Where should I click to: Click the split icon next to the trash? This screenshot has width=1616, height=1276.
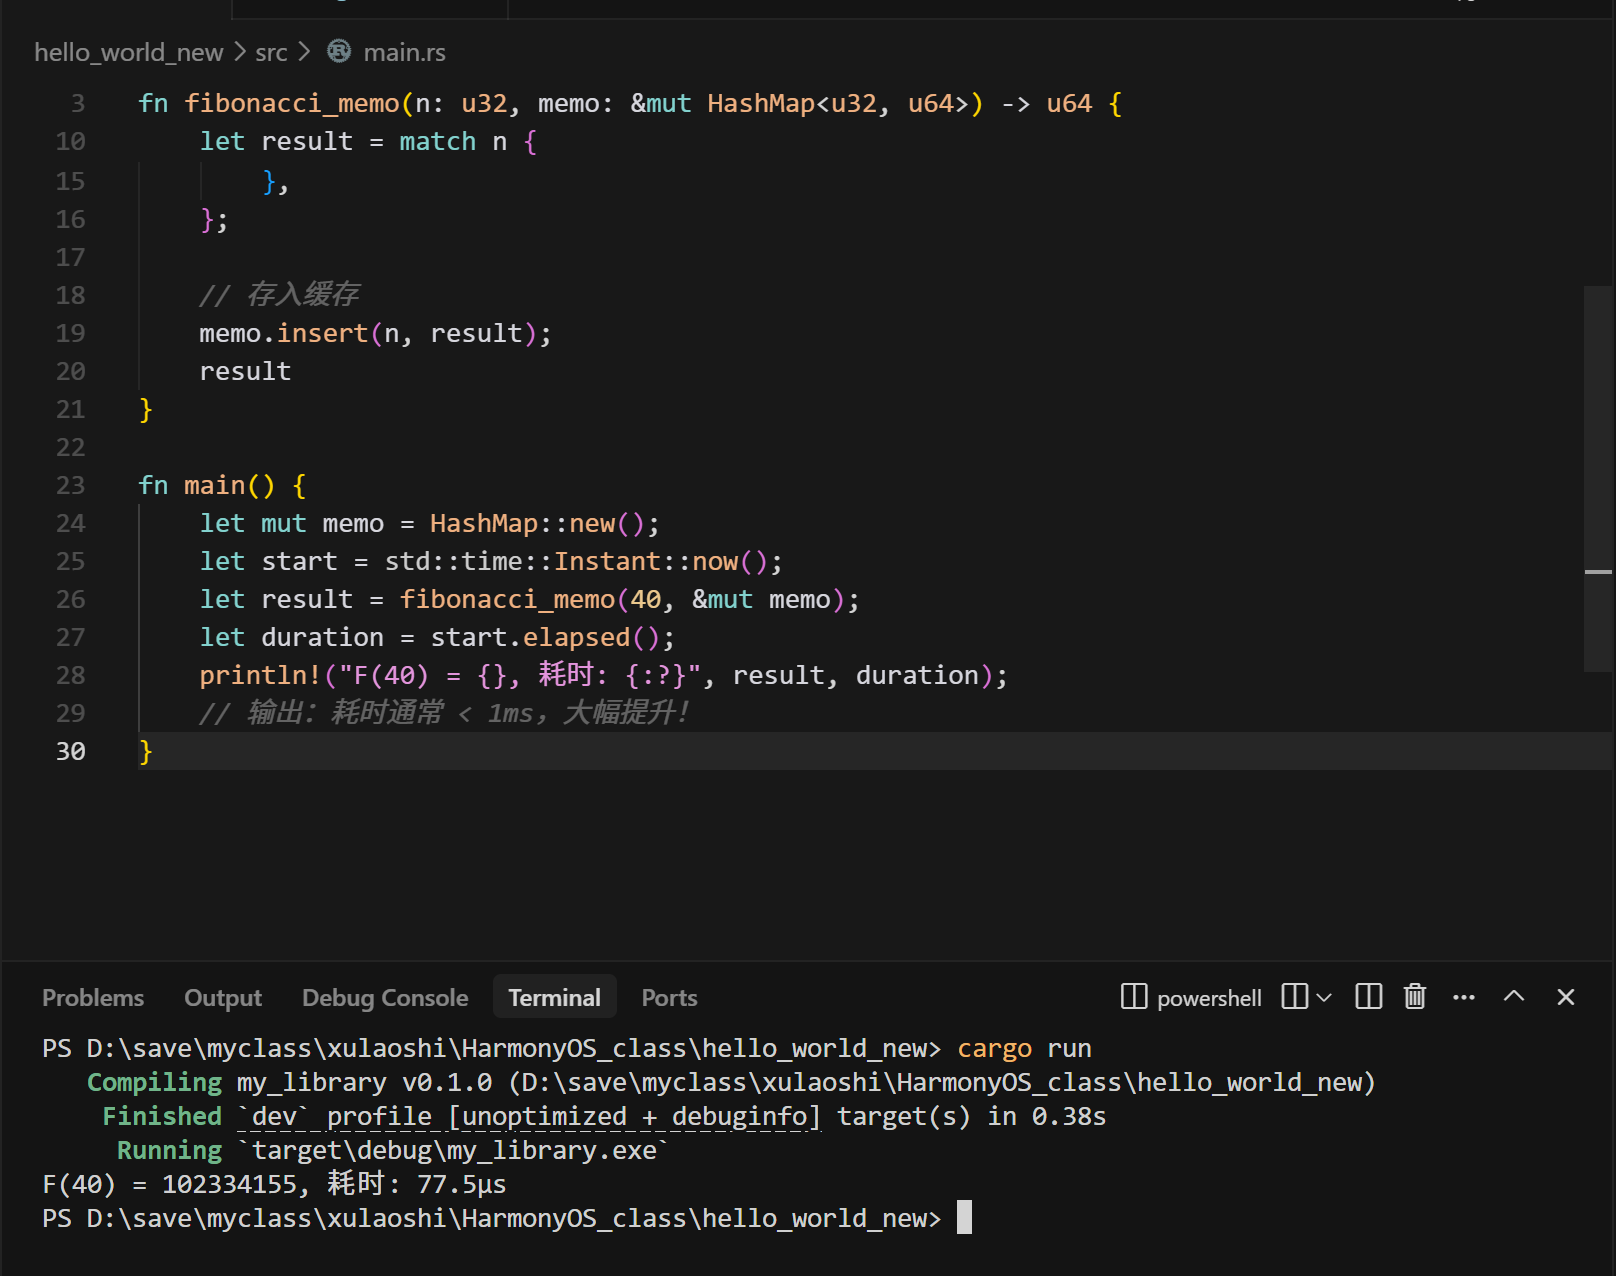[1368, 997]
